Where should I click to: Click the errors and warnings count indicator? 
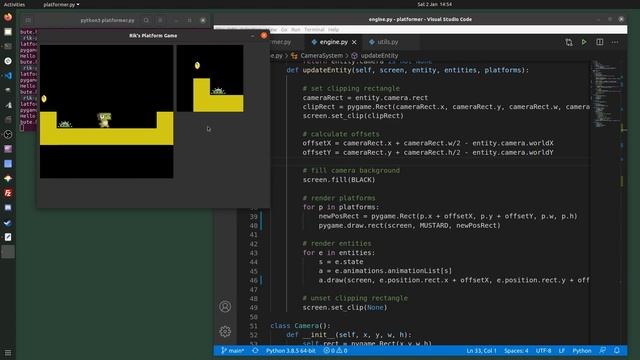(x=335, y=351)
